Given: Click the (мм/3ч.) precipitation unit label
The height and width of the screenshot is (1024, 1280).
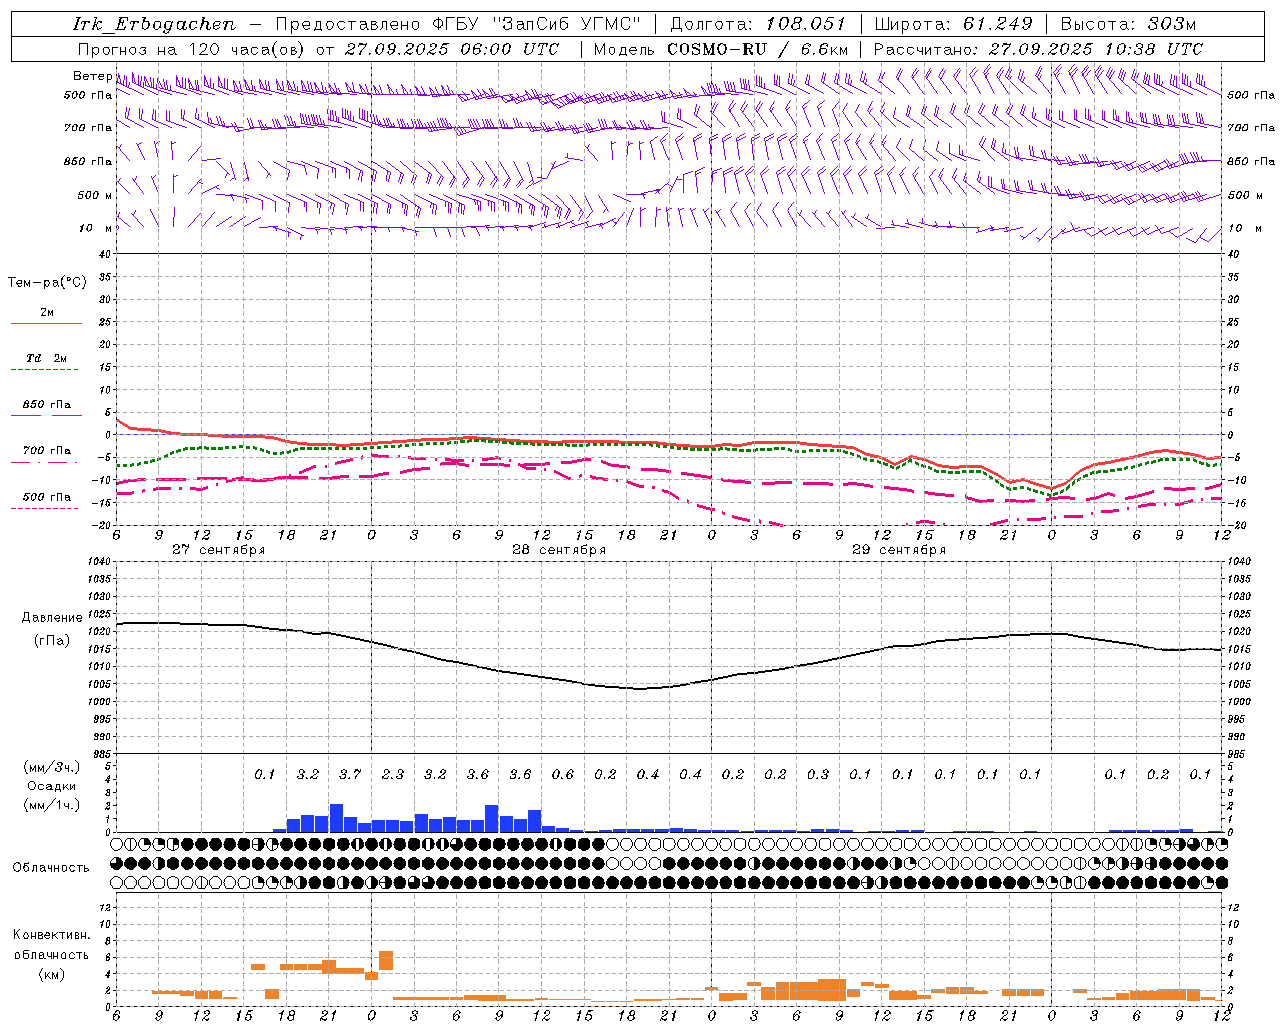Looking at the screenshot, I should coord(51,767).
